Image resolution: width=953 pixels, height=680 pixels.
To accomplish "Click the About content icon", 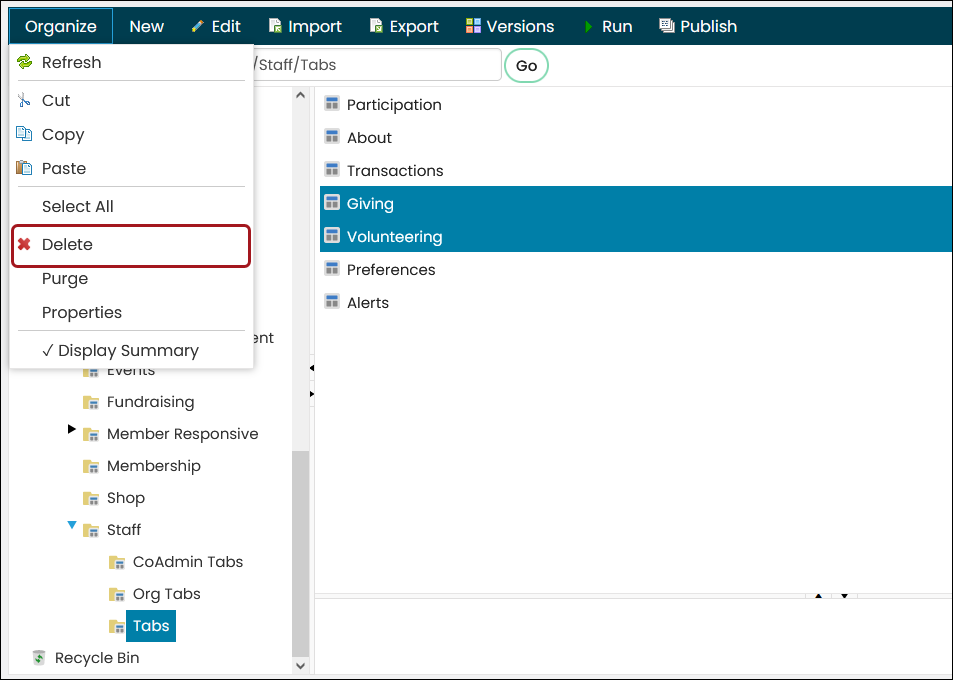I will point(332,136).
